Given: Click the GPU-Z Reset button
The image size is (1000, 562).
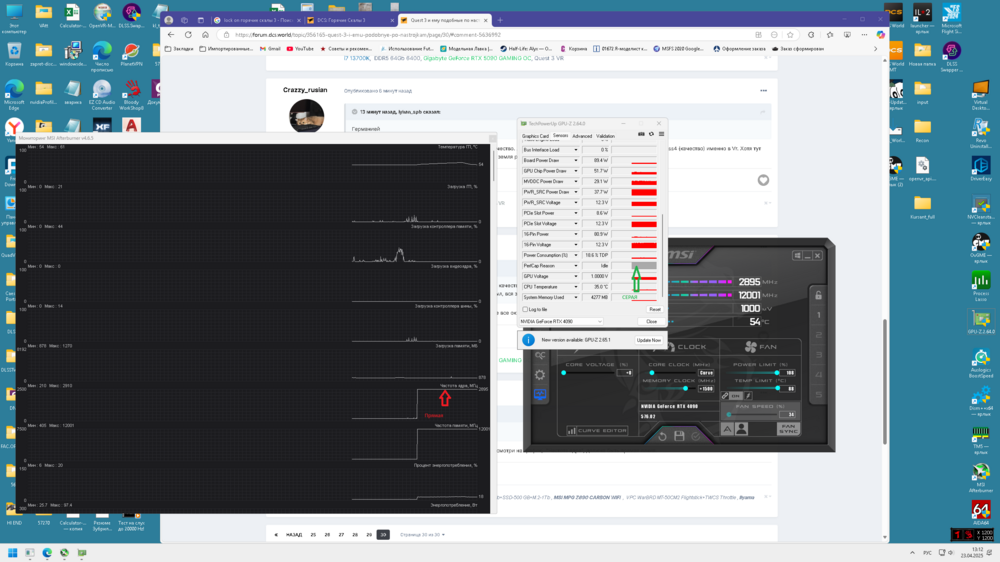Looking at the screenshot, I should 654,309.
